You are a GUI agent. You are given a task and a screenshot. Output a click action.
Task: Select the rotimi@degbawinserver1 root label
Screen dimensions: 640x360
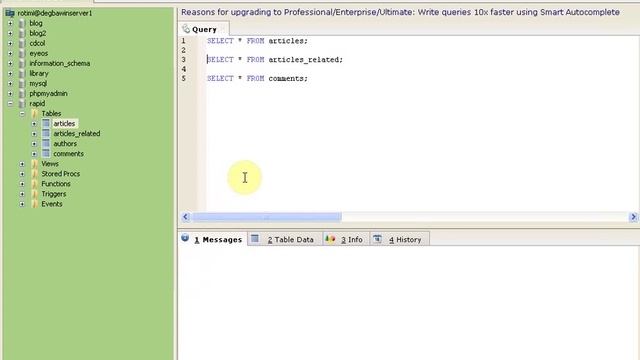point(55,13)
